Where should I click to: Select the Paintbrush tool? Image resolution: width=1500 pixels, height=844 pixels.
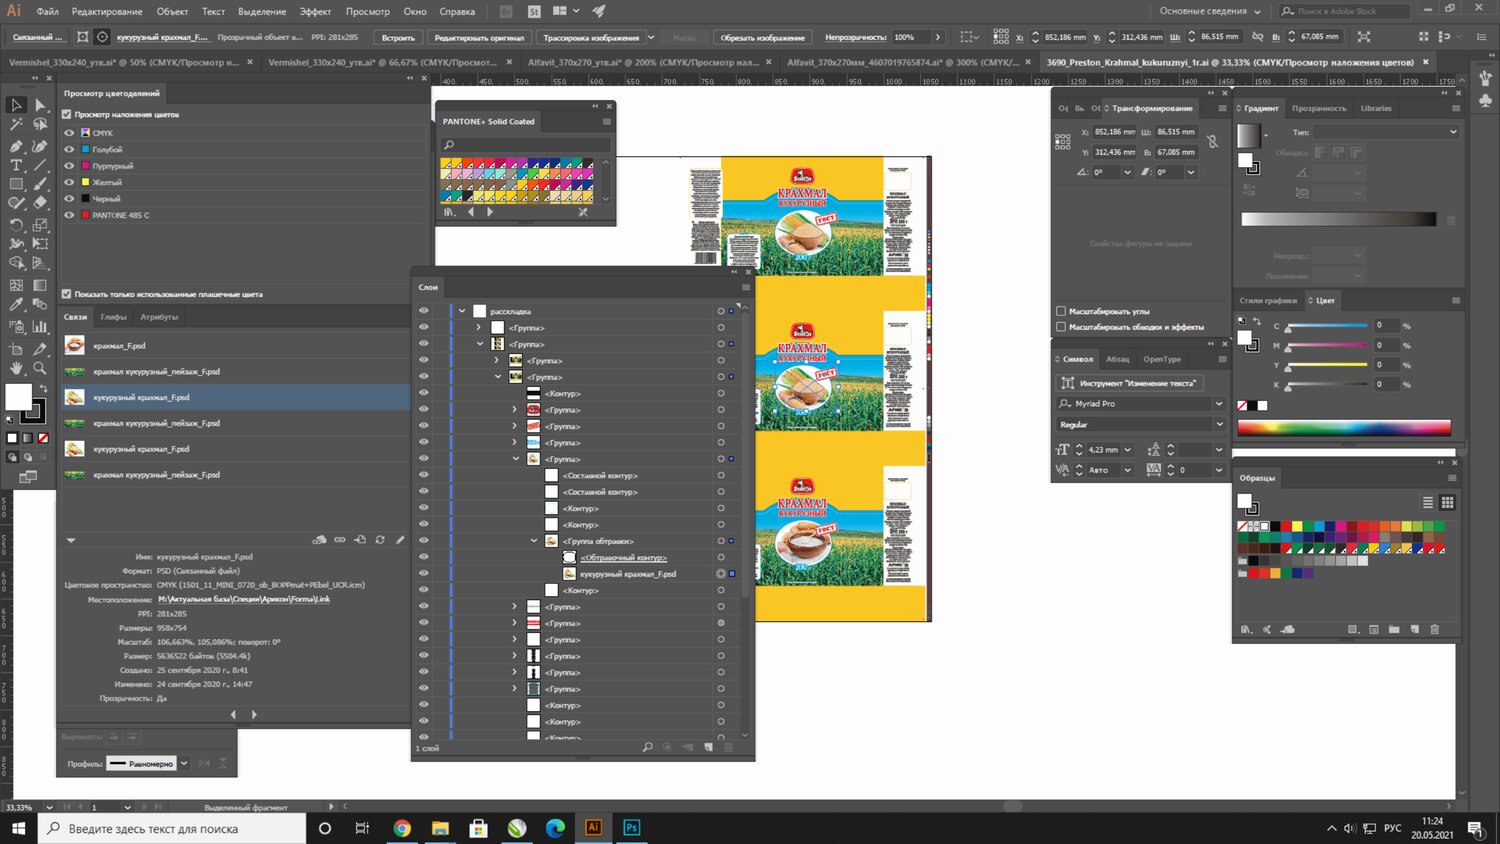click(40, 184)
